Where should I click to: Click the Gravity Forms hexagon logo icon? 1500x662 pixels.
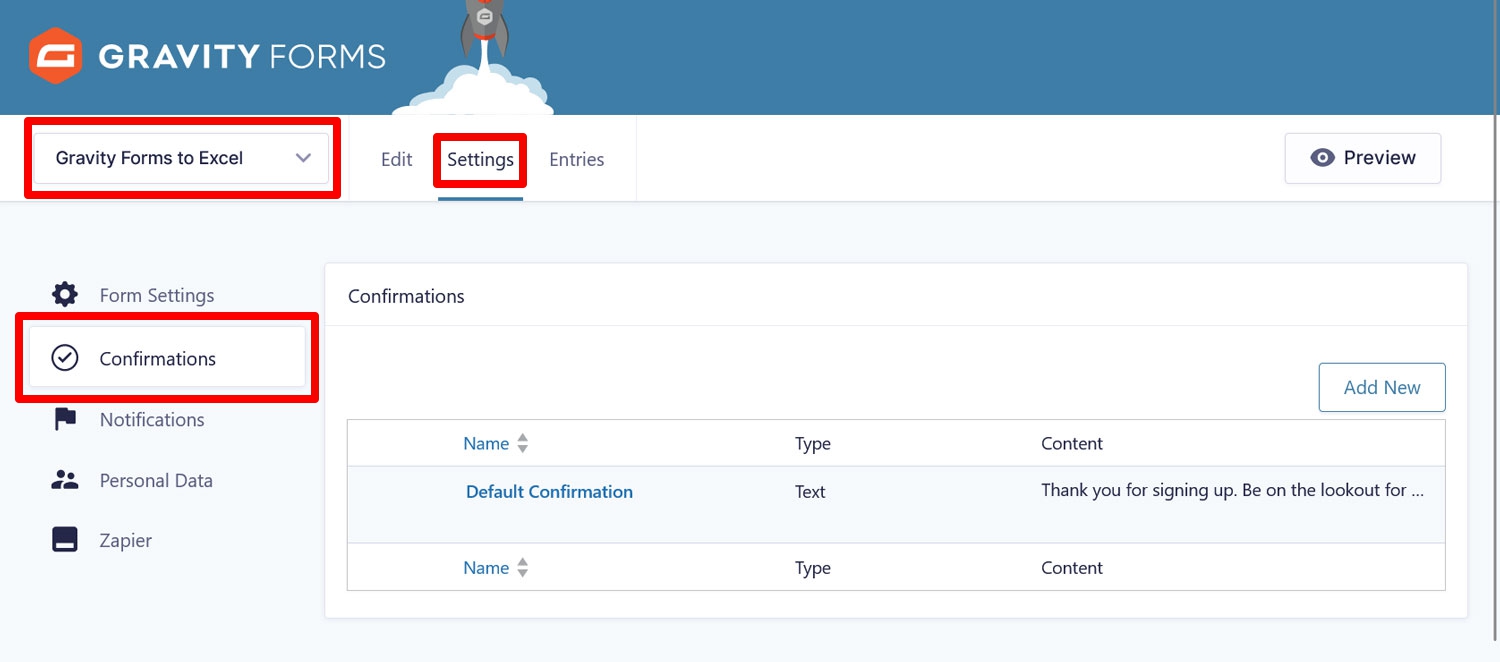(x=56, y=55)
